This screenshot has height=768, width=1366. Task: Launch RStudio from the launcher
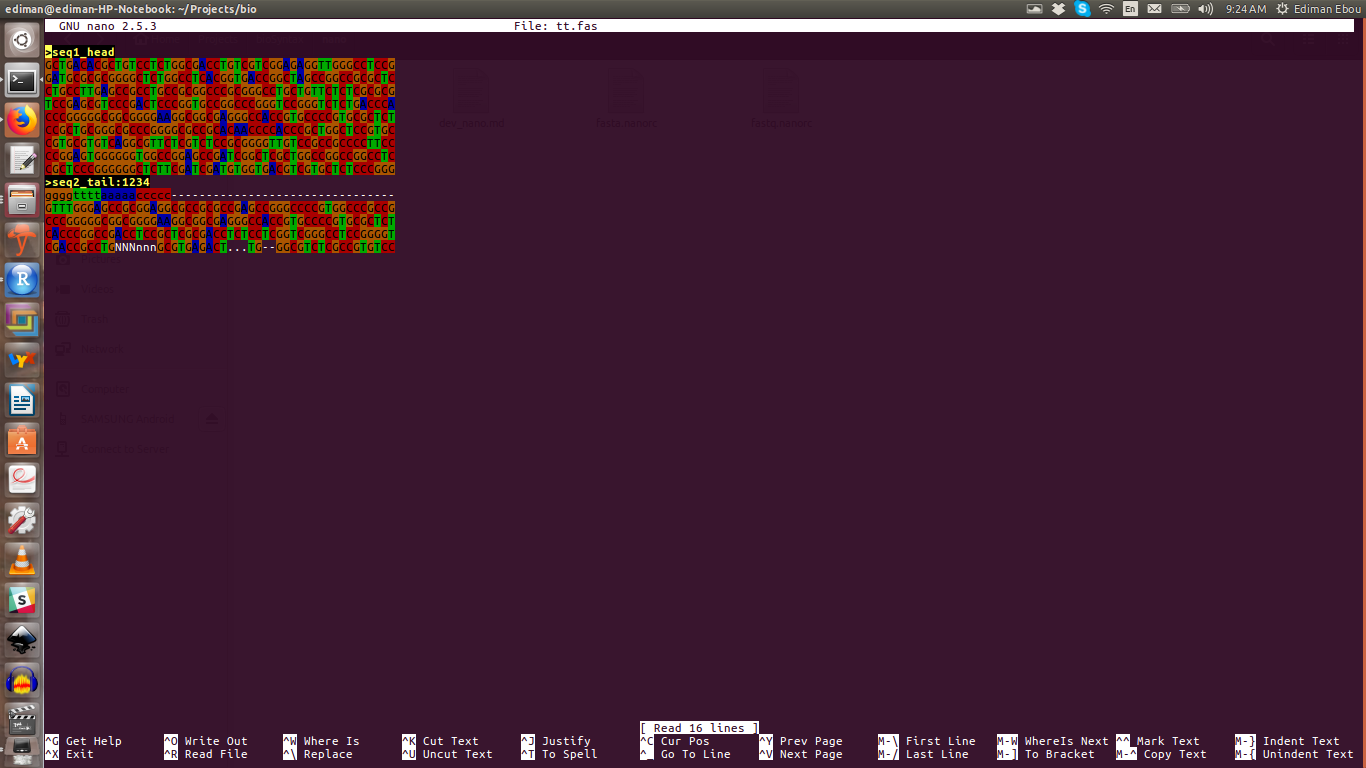(22, 280)
